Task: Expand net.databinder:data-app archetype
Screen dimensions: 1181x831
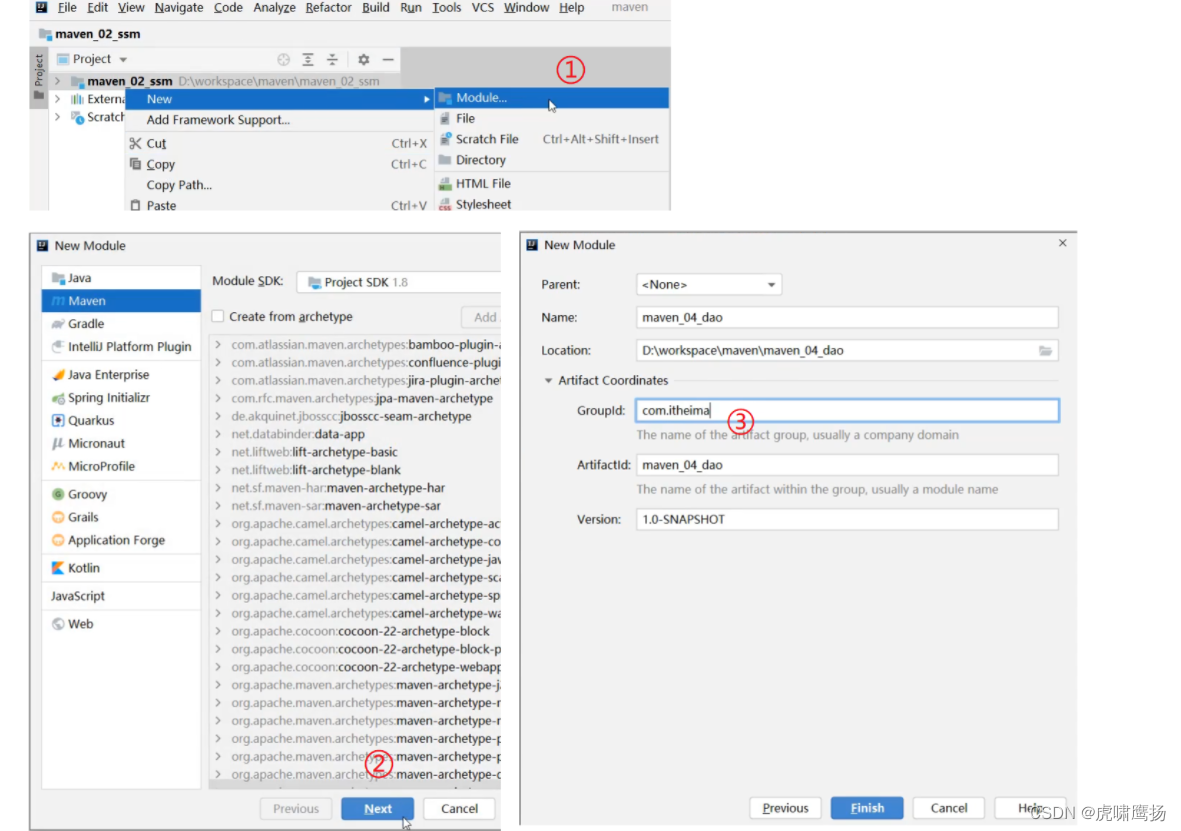Action: [x=218, y=434]
